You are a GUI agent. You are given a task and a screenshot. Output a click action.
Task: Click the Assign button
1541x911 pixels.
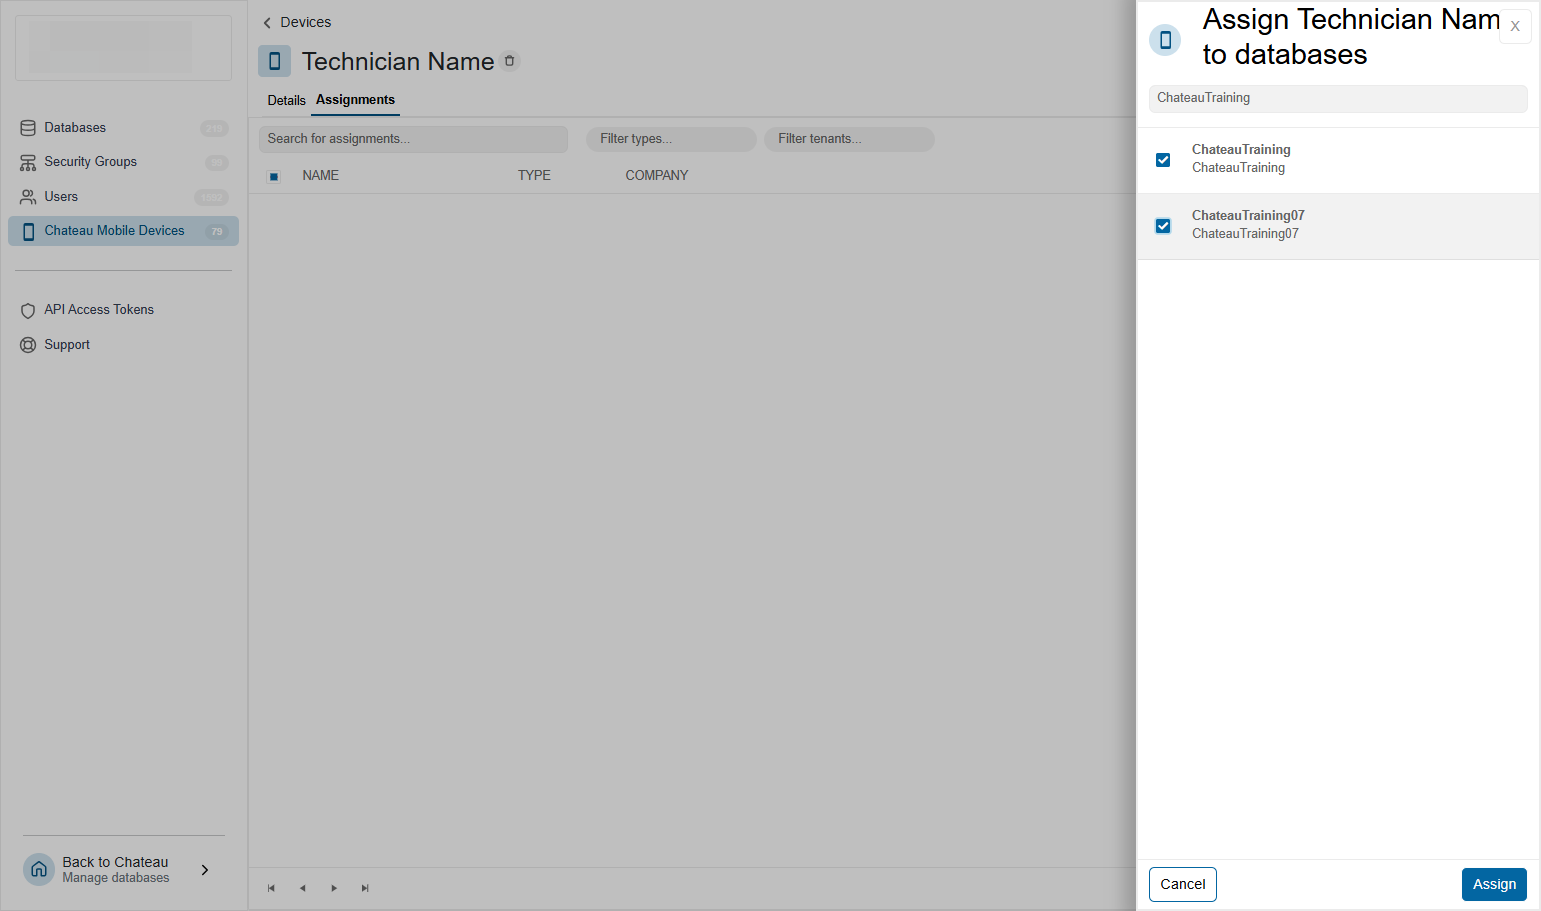tap(1494, 884)
